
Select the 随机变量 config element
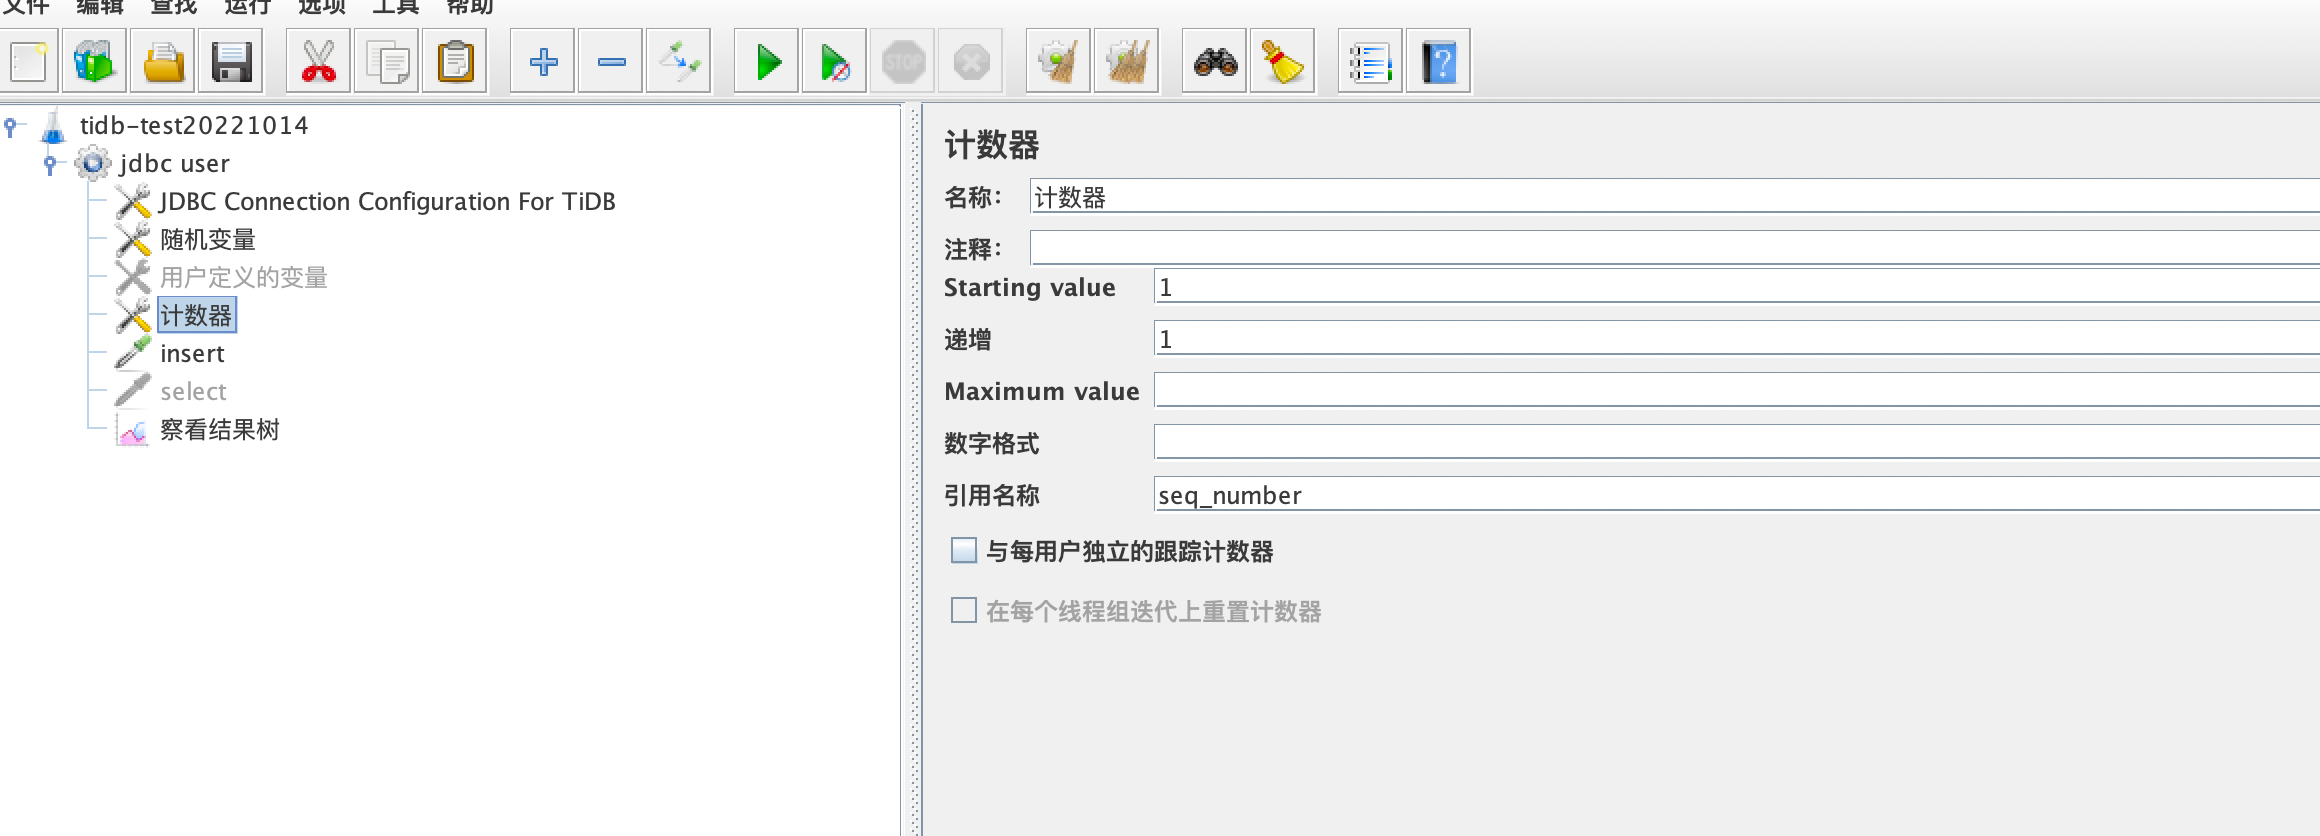click(x=208, y=240)
